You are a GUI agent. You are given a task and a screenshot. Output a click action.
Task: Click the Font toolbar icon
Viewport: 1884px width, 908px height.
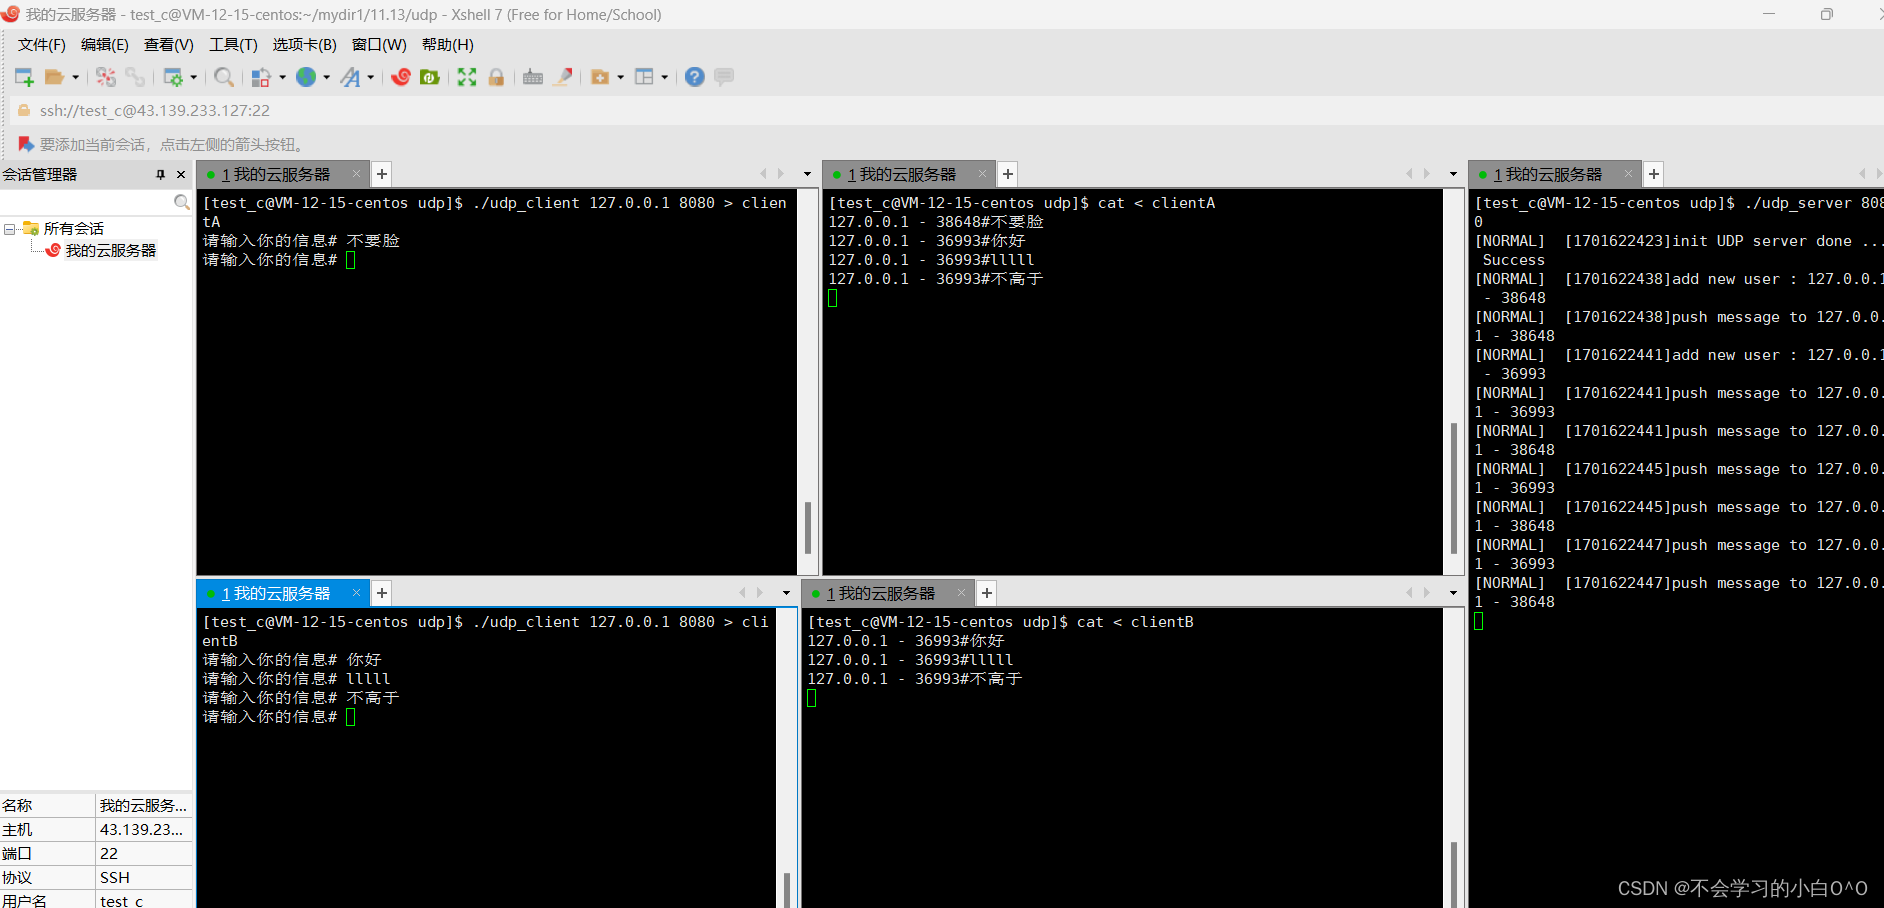click(350, 77)
